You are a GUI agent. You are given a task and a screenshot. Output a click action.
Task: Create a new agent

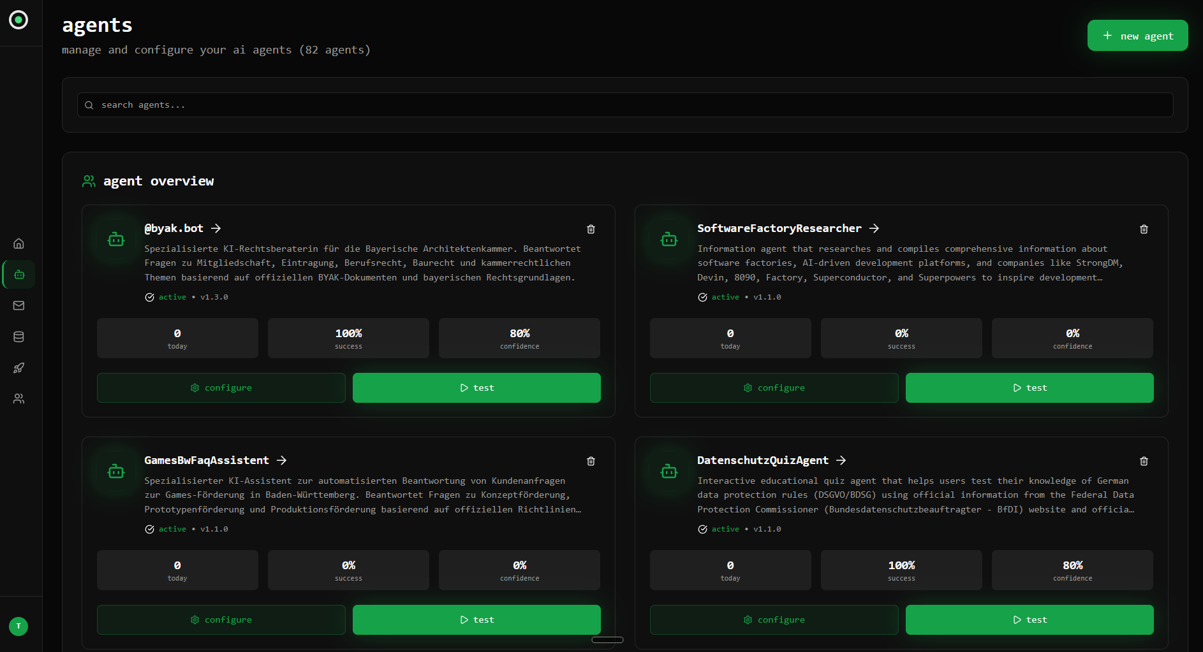tap(1137, 35)
